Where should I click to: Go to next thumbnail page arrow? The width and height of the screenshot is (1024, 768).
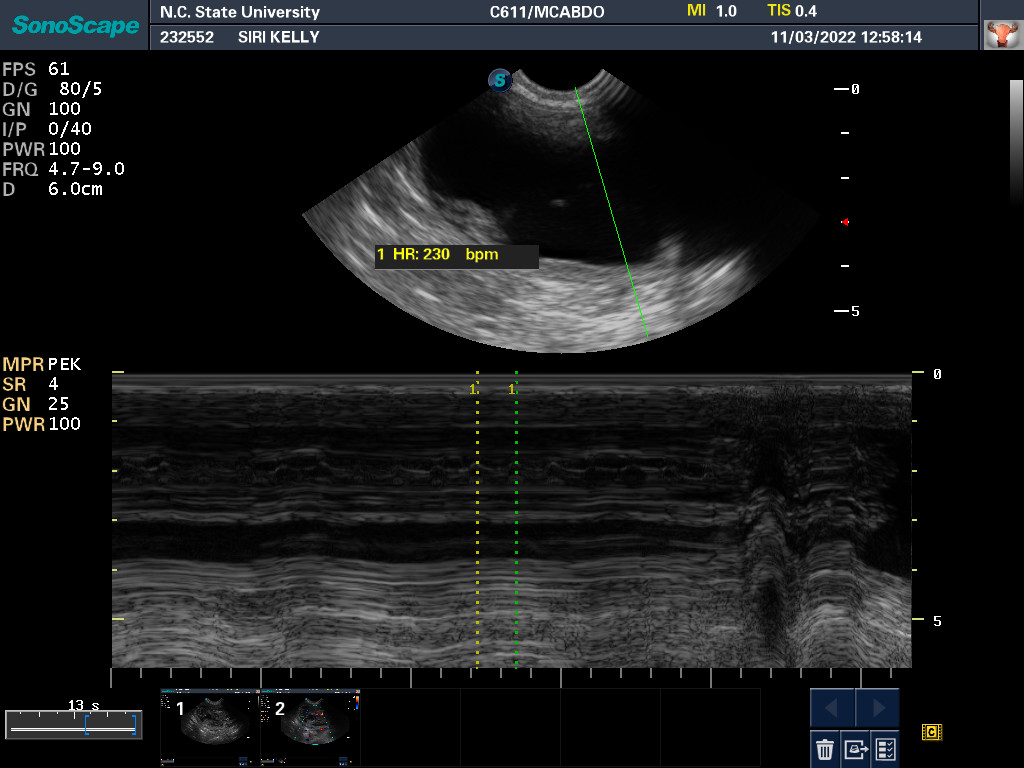[x=877, y=708]
